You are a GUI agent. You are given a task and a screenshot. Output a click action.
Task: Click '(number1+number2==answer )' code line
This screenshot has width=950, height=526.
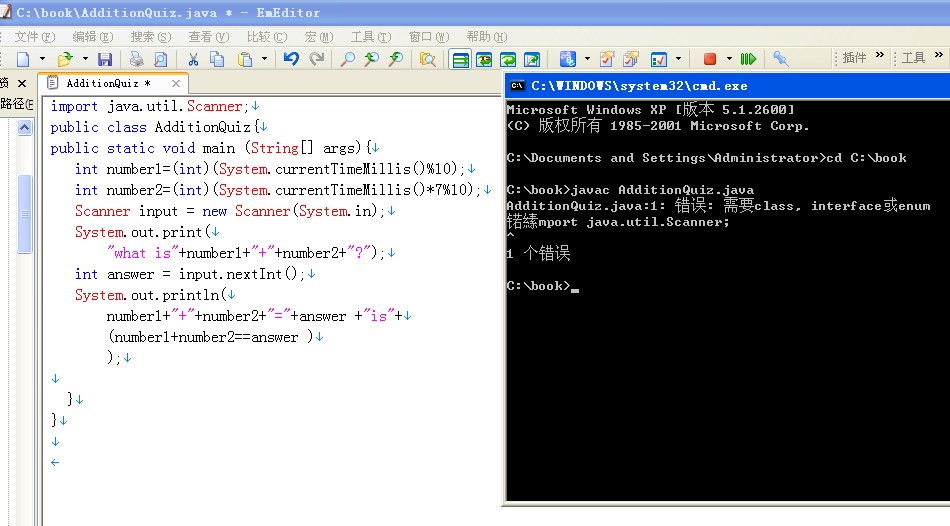click(x=210, y=337)
